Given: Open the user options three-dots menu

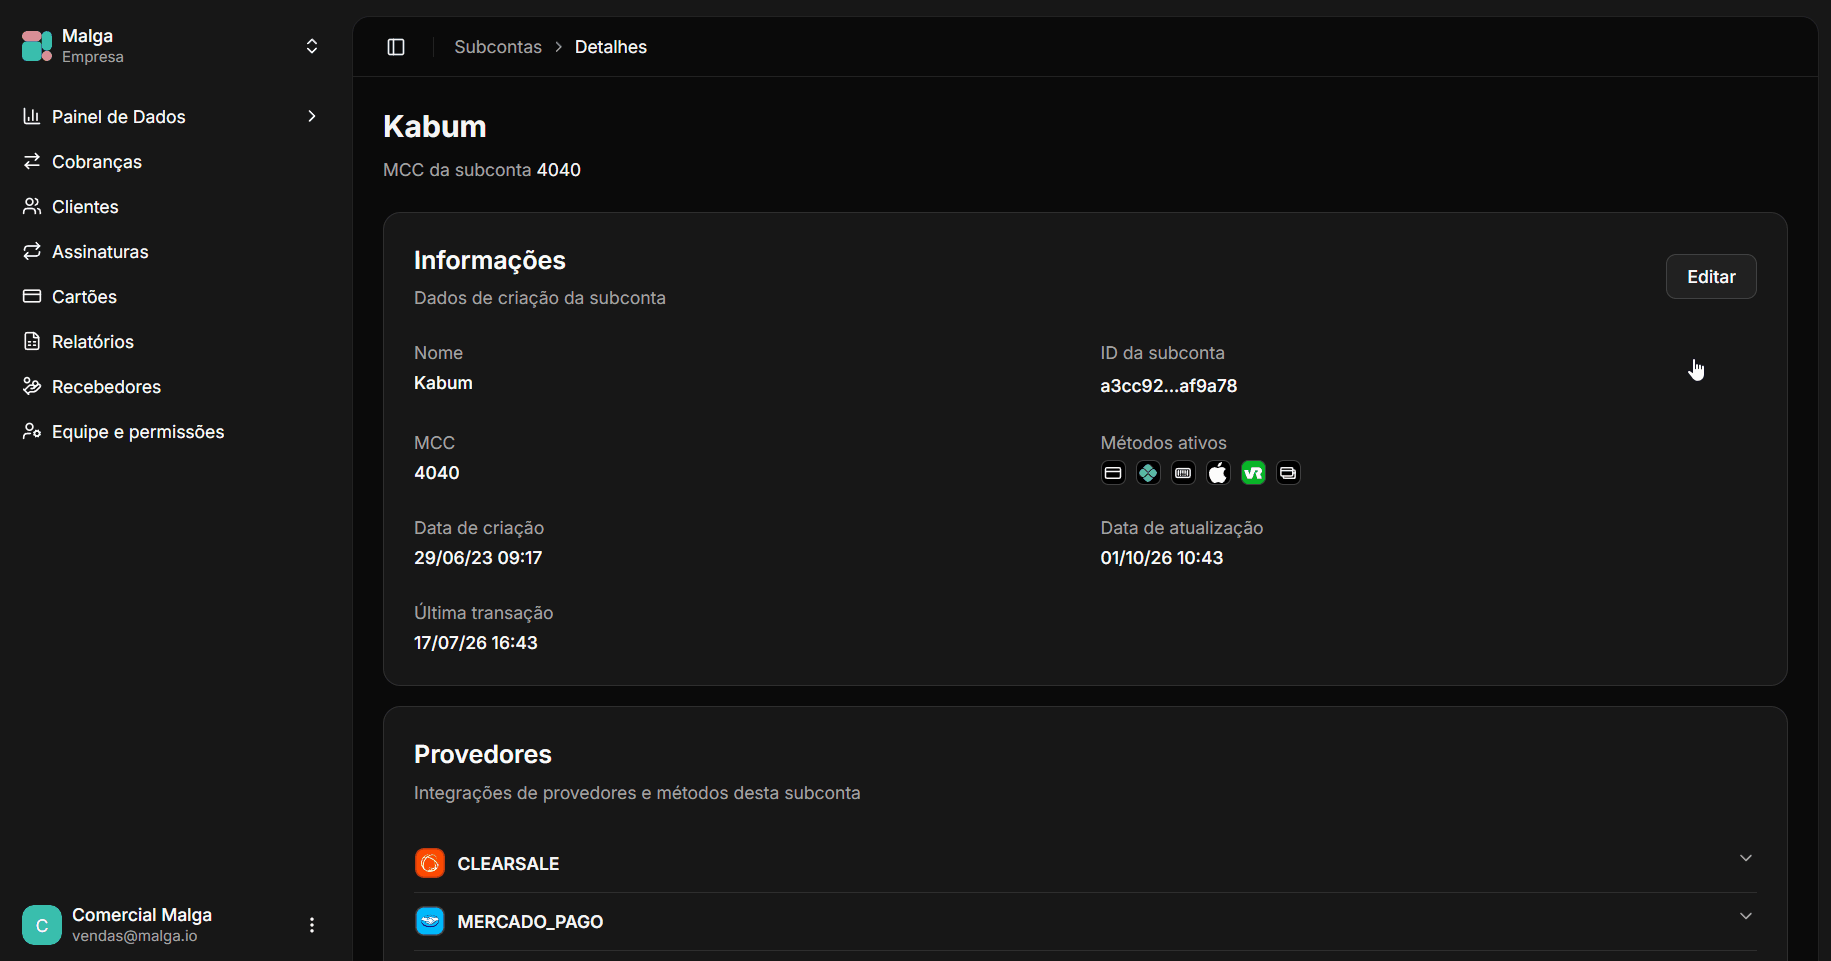Looking at the screenshot, I should [312, 925].
